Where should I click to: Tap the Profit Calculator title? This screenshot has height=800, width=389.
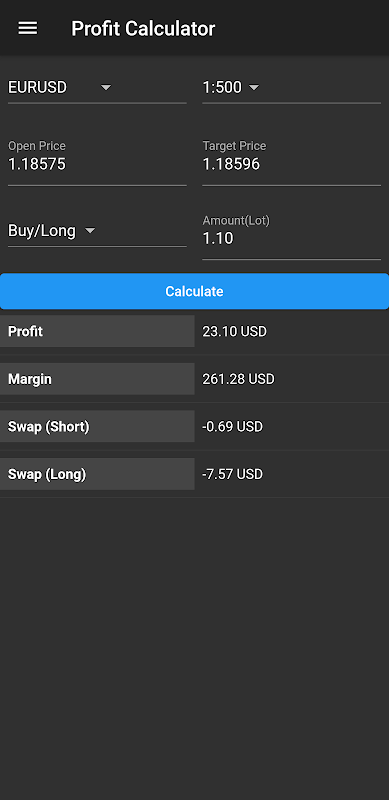click(143, 29)
